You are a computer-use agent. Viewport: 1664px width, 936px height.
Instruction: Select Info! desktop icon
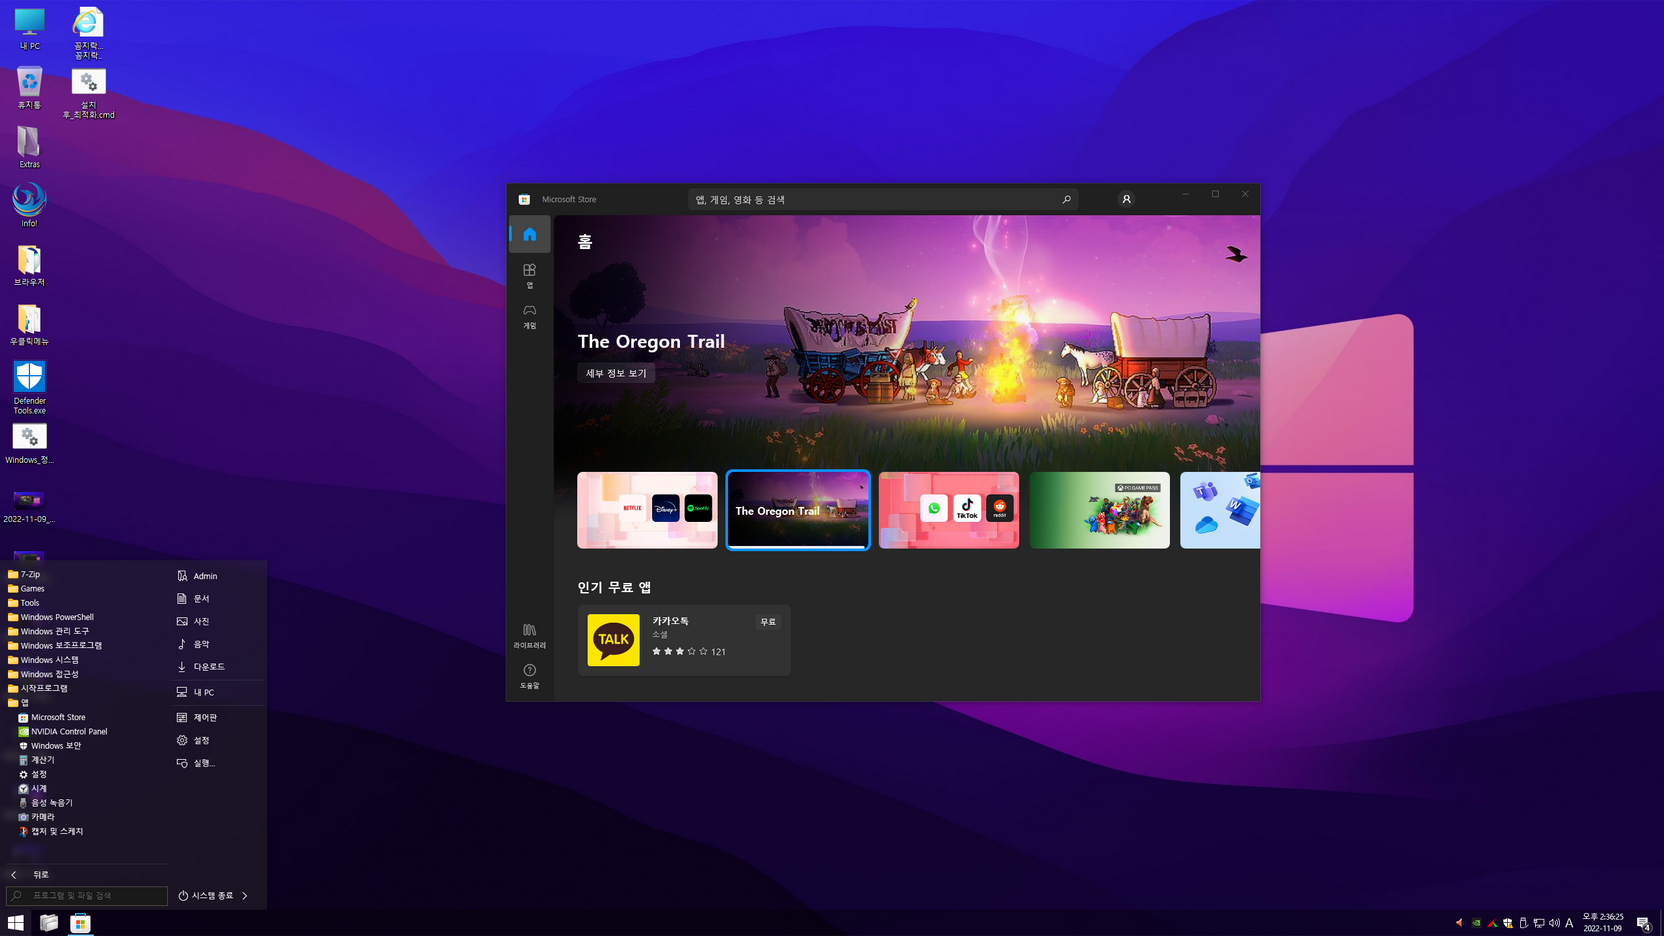click(x=29, y=205)
